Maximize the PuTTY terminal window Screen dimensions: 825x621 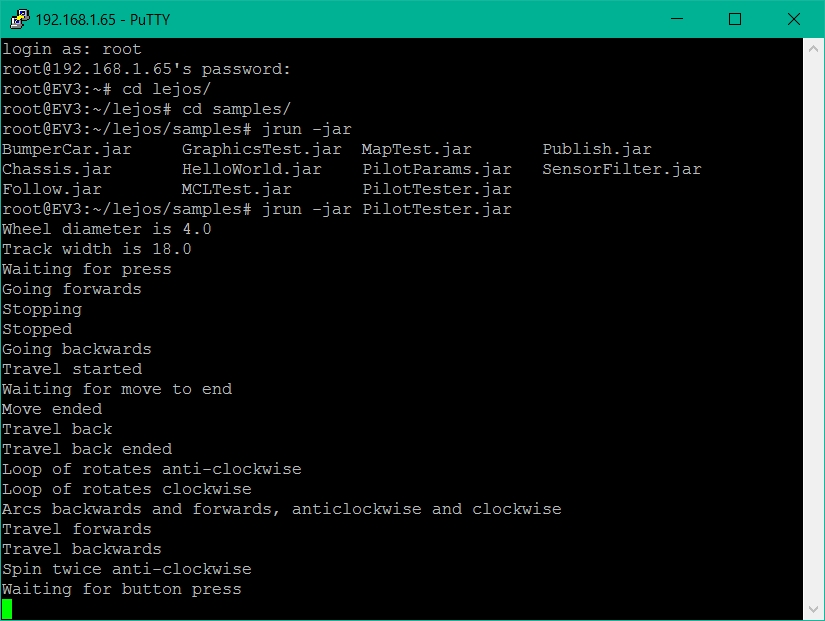coord(735,19)
